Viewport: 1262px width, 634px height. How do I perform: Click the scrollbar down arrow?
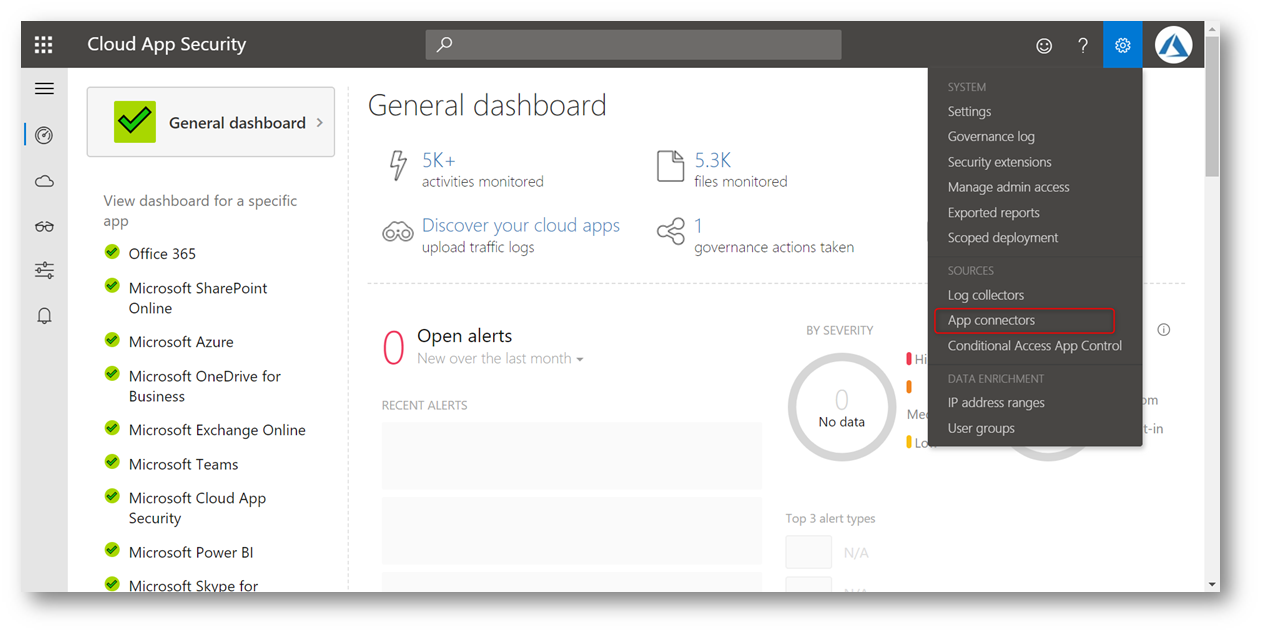click(x=1212, y=584)
